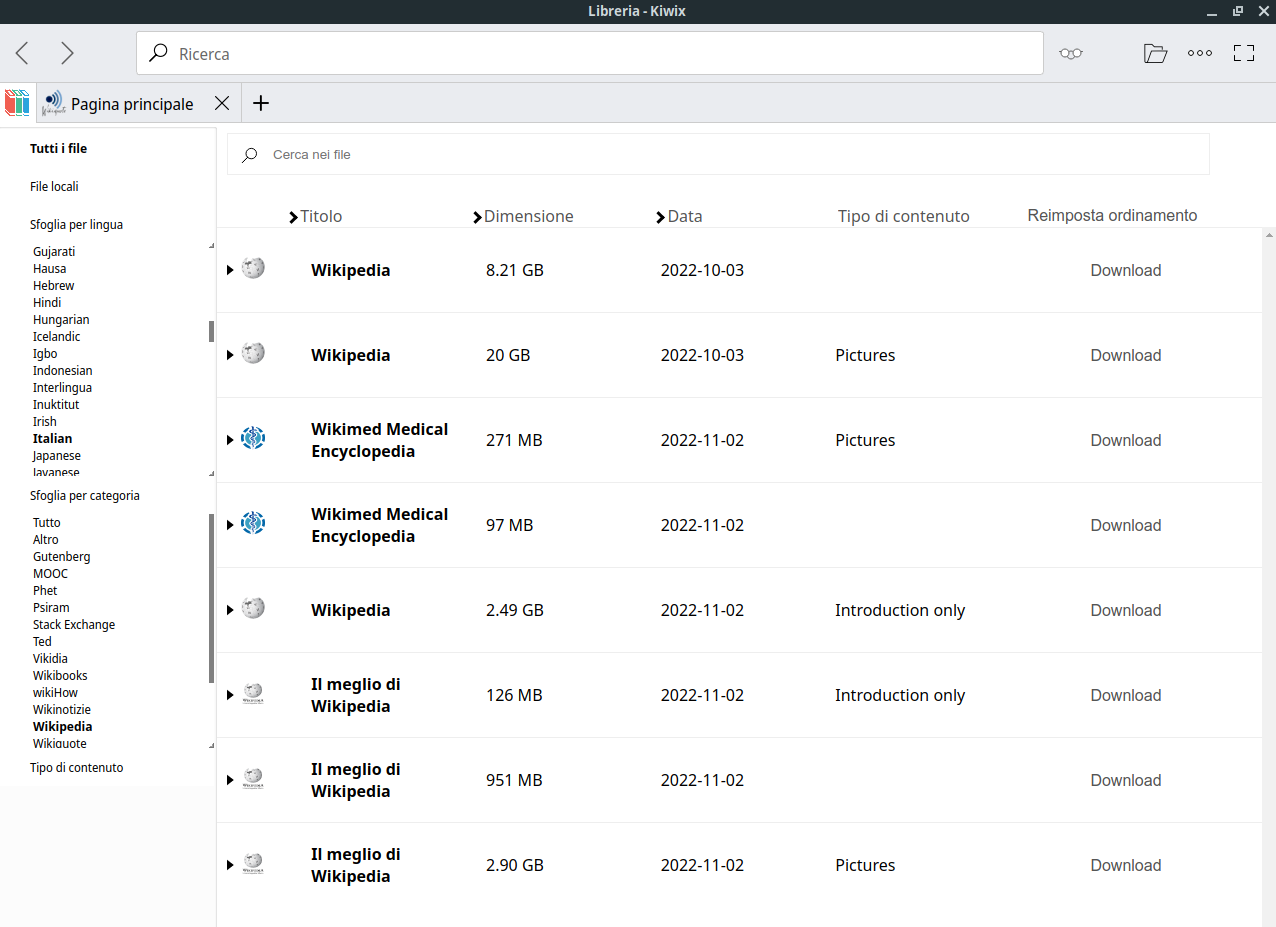Download the 2.90 GB Il meglio di Wikipedia
Screen dimensions: 1276x927
tap(1125, 865)
